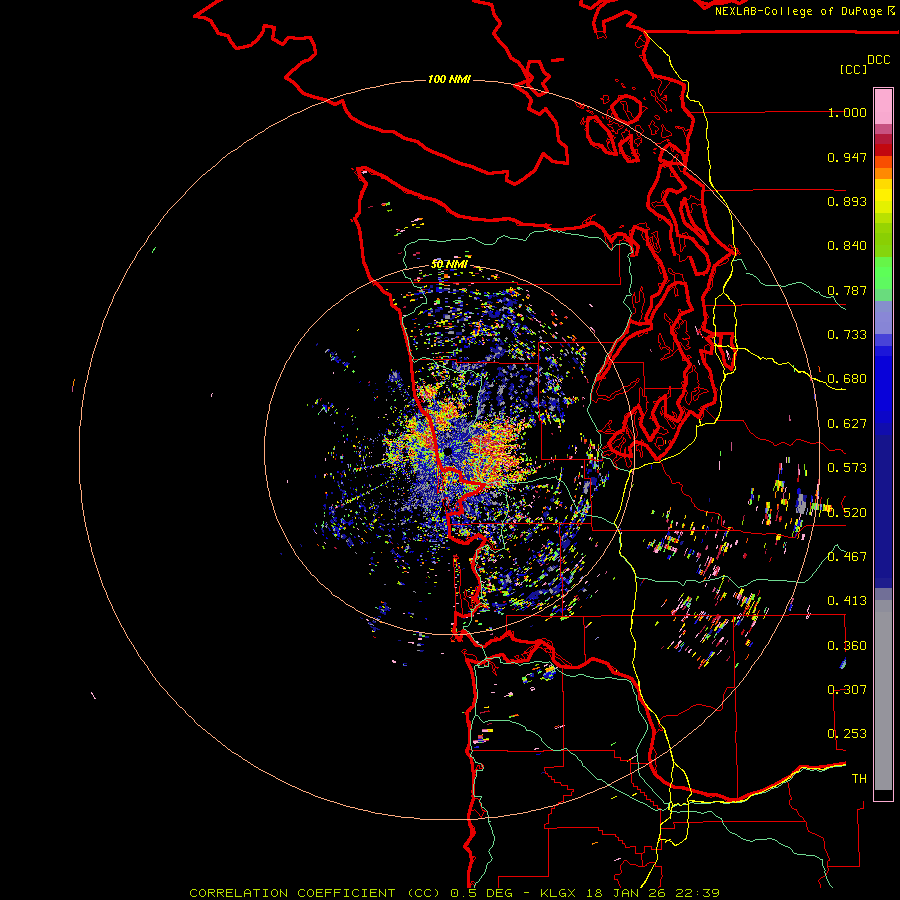Click the 0.840 scale value
Screen dimensions: 900x900
(x=847, y=246)
